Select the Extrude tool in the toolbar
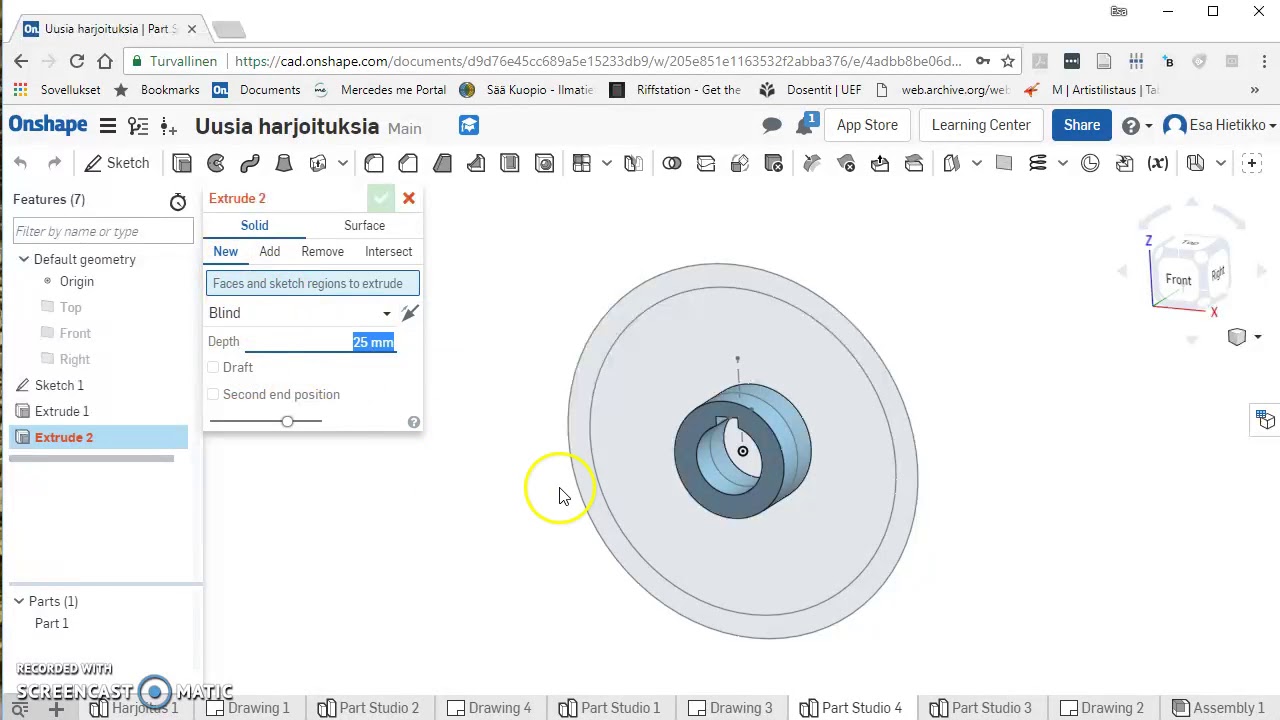The height and width of the screenshot is (720, 1280). [x=182, y=163]
